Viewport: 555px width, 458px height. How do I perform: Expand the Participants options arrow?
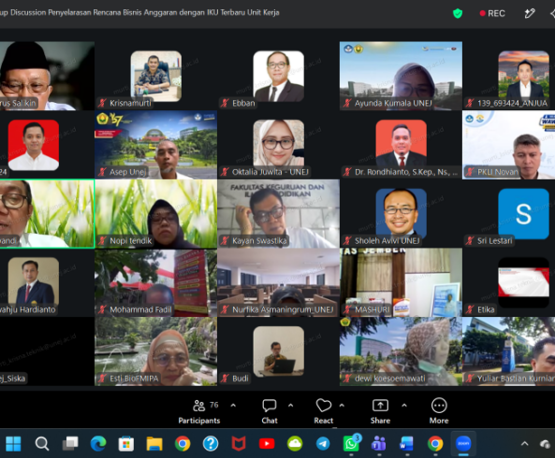pyautogui.click(x=233, y=406)
